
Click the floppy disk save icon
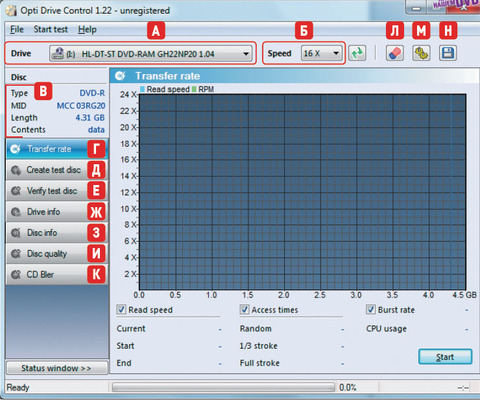click(447, 53)
